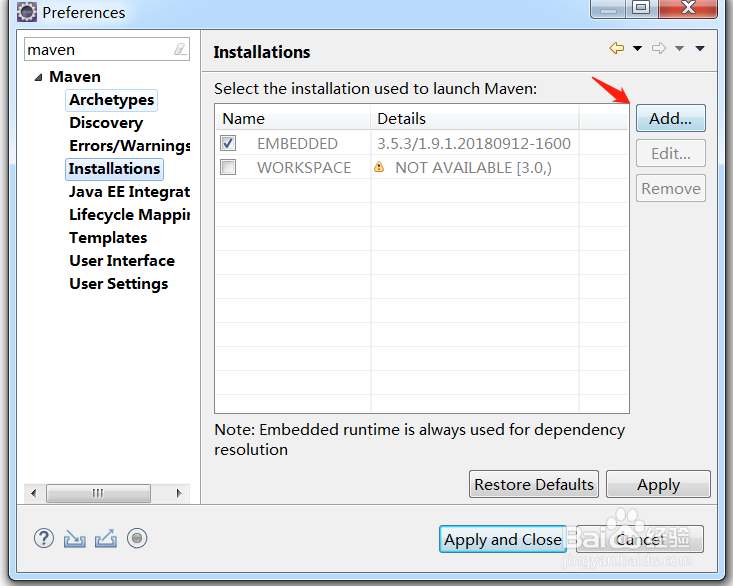Click the NOT AVAILABLE [3.0,) details cell
The height and width of the screenshot is (586, 733).
(x=473, y=167)
